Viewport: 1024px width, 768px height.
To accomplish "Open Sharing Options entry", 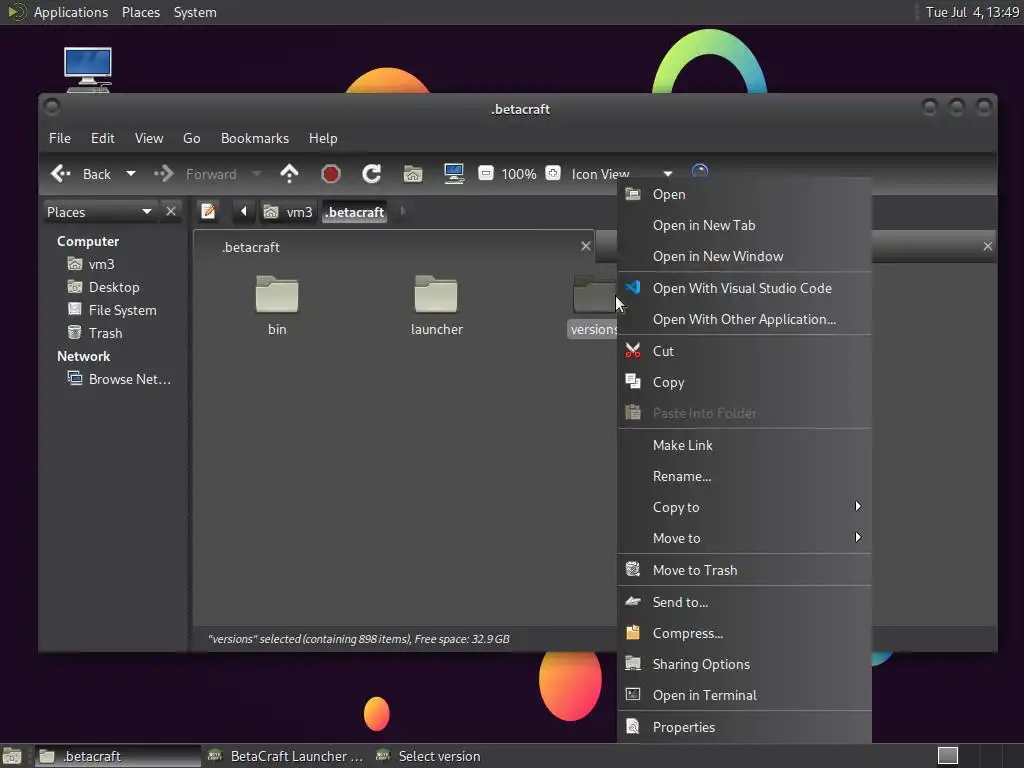I will click(x=744, y=664).
